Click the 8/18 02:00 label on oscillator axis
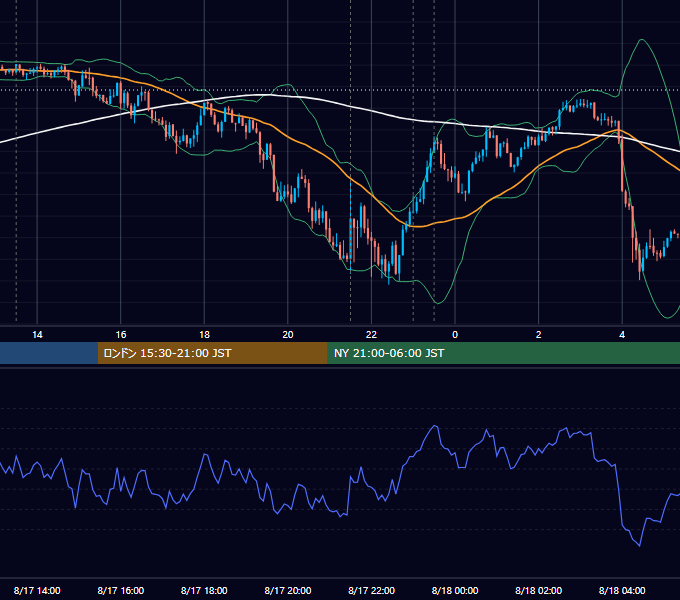The image size is (680, 600). [x=539, y=590]
